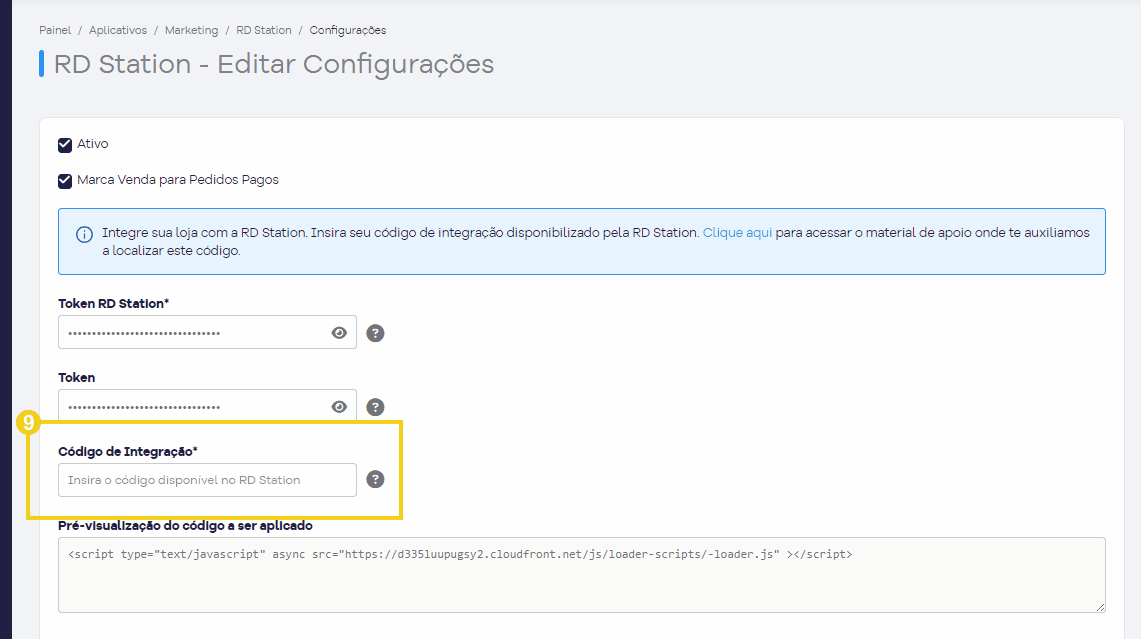This screenshot has height=639, width=1141.
Task: Open help for Token RD Station
Action: [375, 333]
